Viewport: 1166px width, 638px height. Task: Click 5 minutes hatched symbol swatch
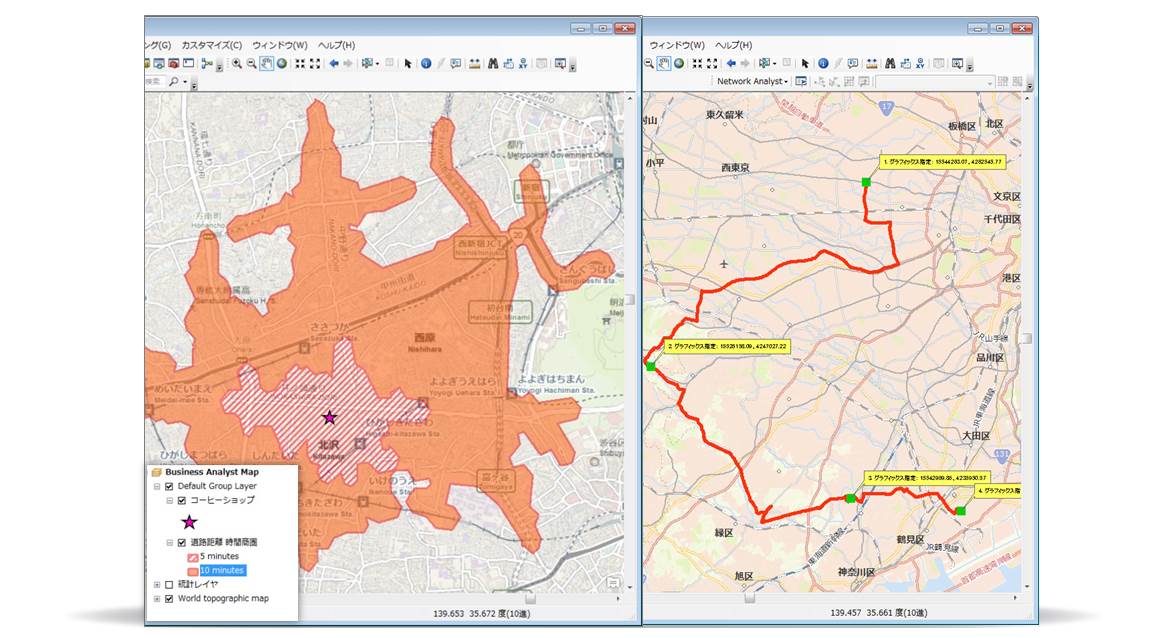point(193,557)
